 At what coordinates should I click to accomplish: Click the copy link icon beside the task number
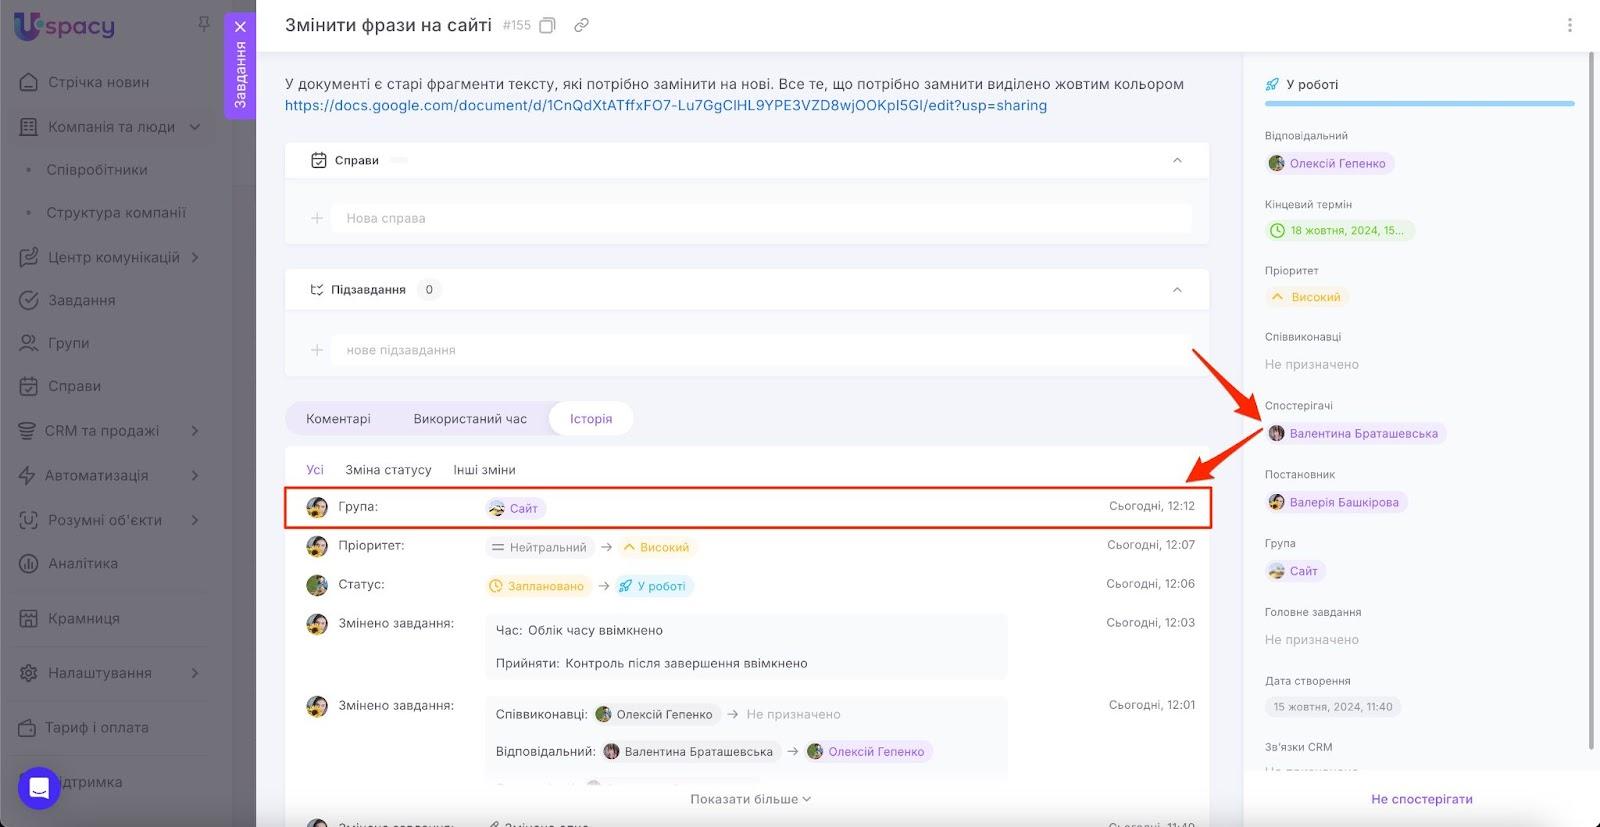click(x=581, y=26)
